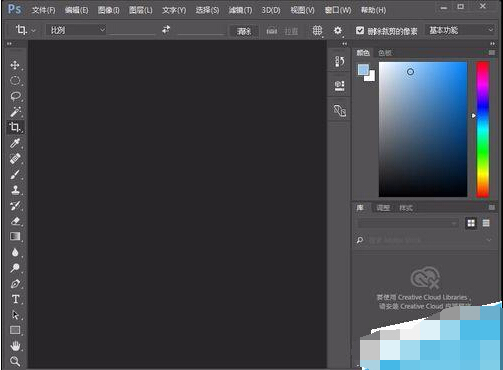Switch library to list view
This screenshot has width=503, height=370.
click(486, 223)
